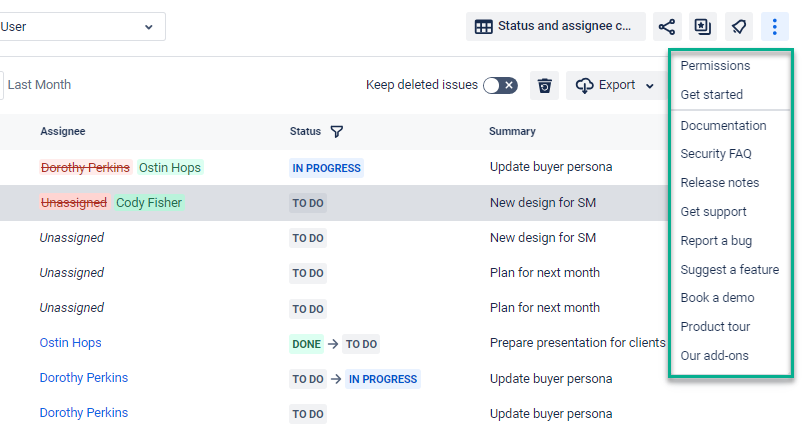
Task: Click the Last Month date range field
Action: (40, 86)
